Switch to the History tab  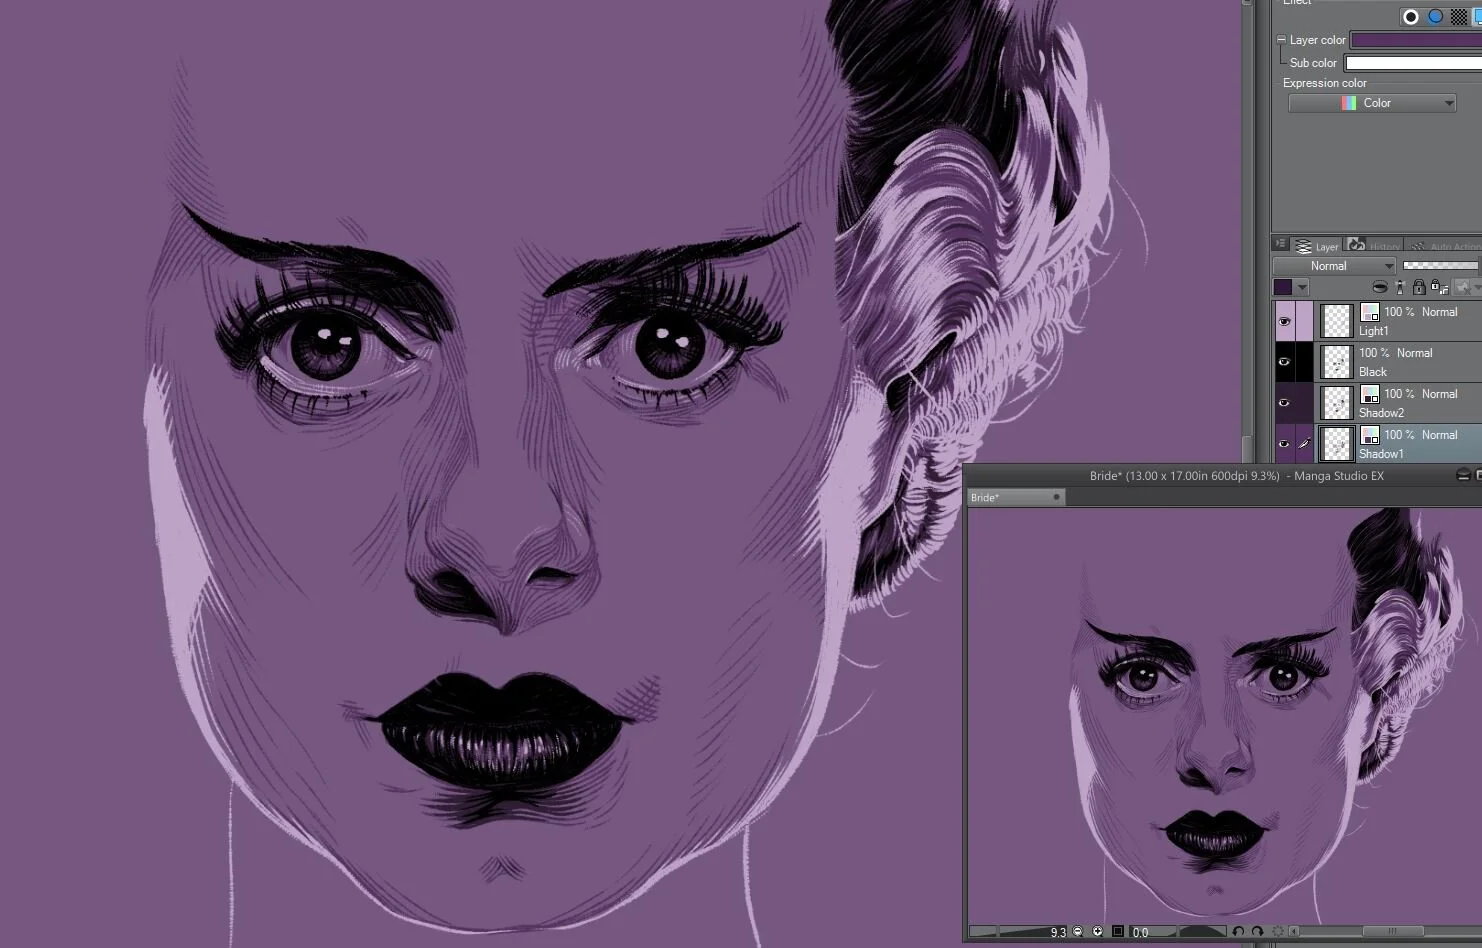pyautogui.click(x=1374, y=245)
